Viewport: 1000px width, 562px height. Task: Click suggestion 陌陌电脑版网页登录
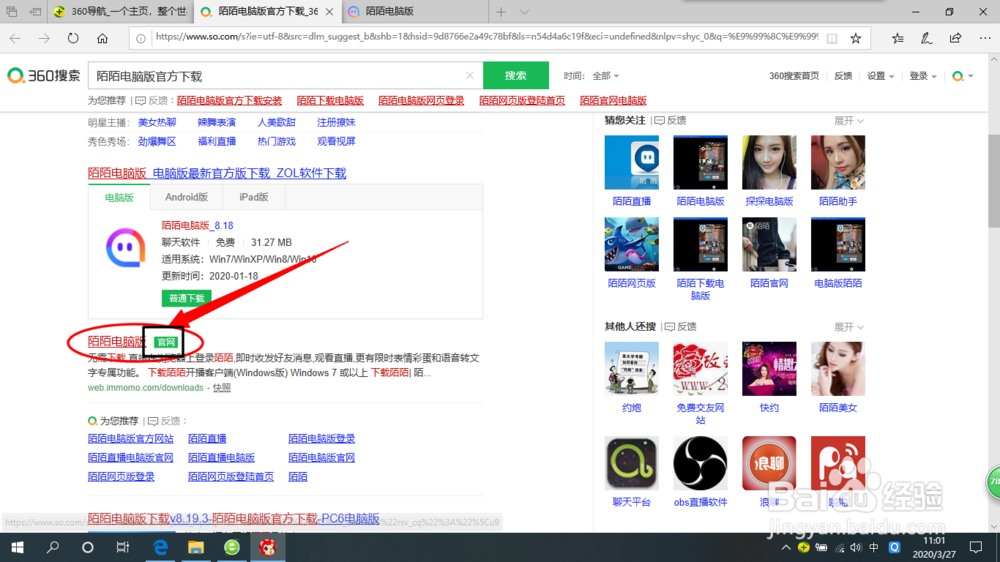click(421, 101)
